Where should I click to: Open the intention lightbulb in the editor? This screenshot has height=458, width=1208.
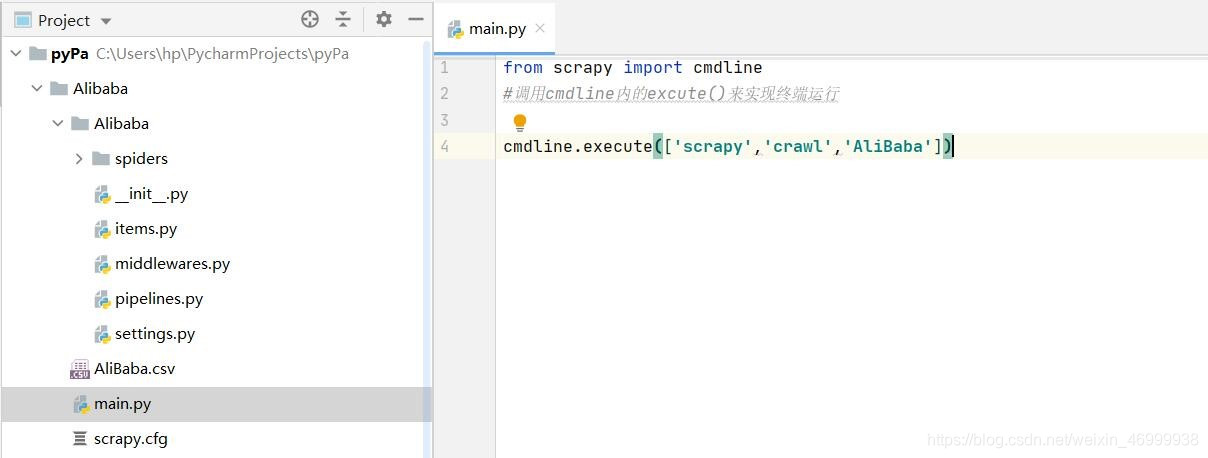point(520,123)
